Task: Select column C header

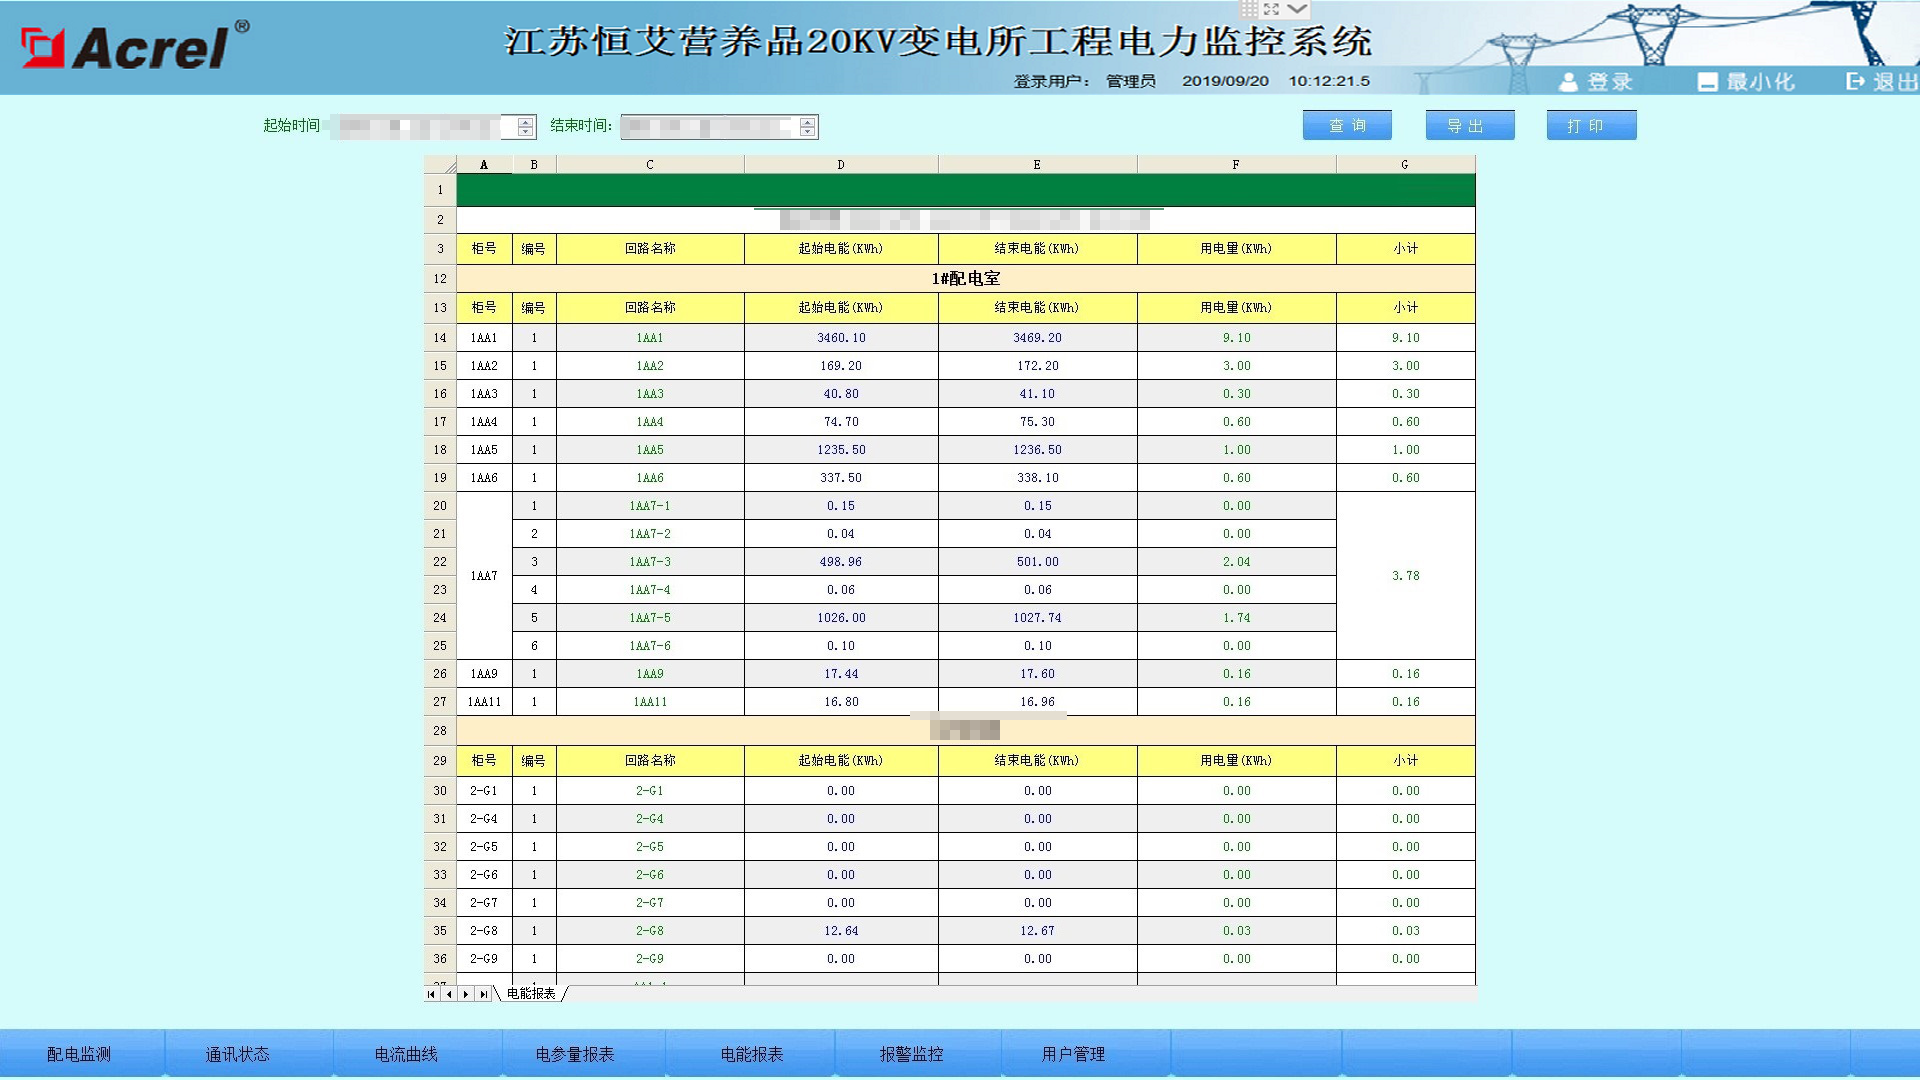Action: [650, 165]
